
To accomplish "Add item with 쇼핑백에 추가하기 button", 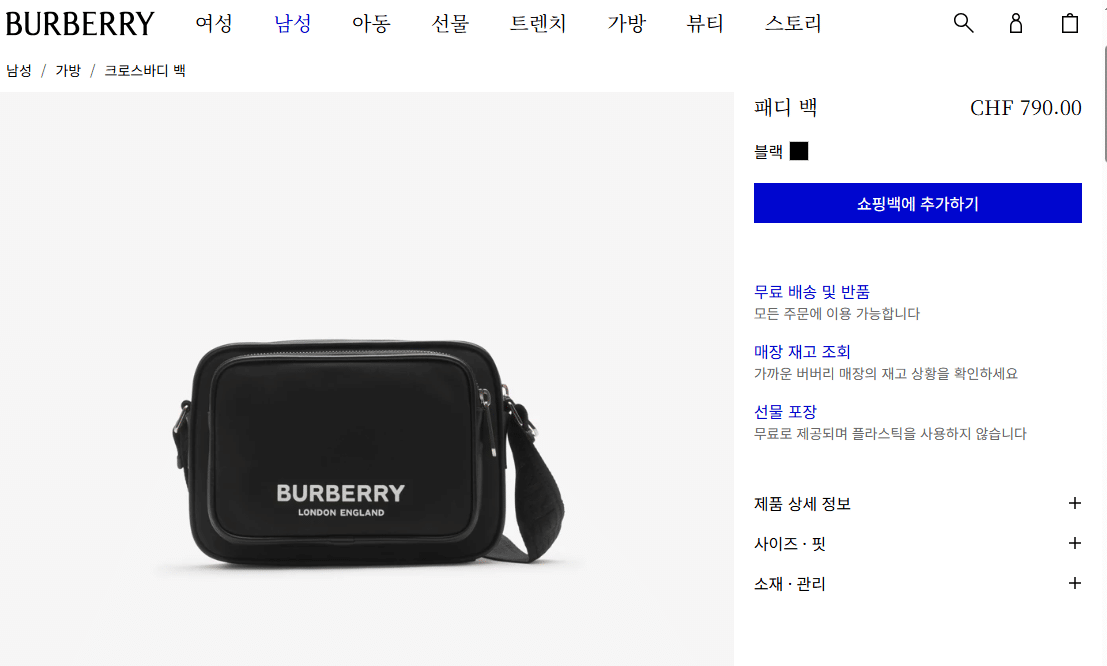I will coord(917,203).
